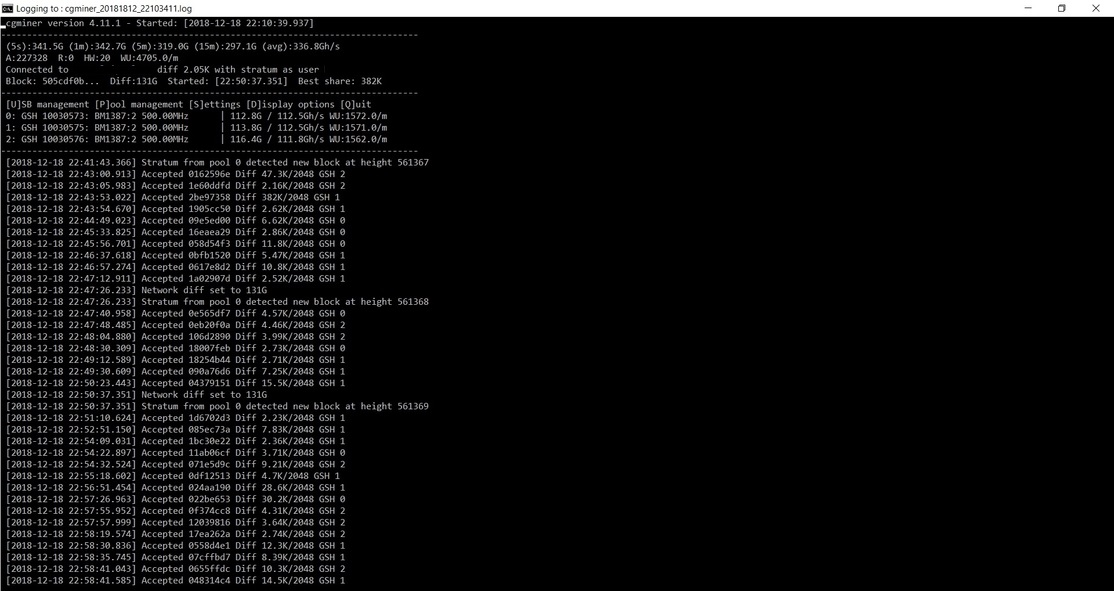The height and width of the screenshot is (591, 1114).
Task: Click log line 'Accepted 106d2890'
Action: [x=175, y=337]
